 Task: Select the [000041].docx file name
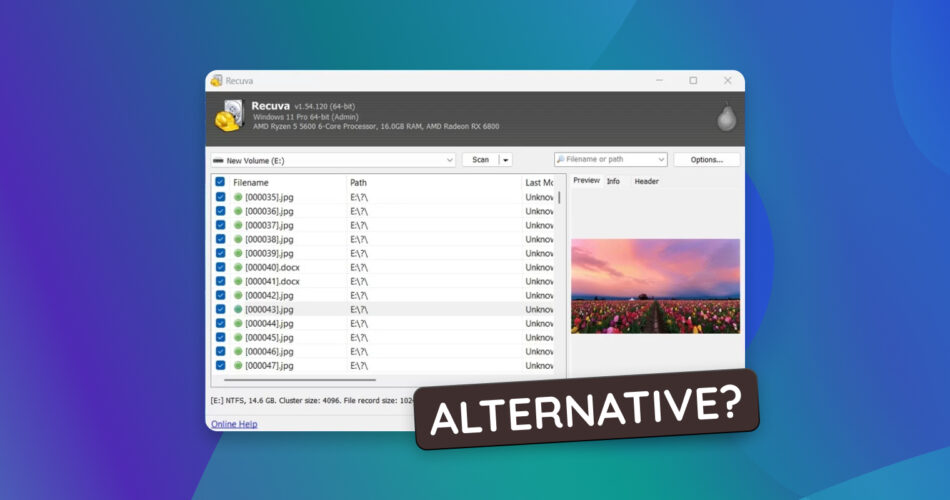click(272, 281)
